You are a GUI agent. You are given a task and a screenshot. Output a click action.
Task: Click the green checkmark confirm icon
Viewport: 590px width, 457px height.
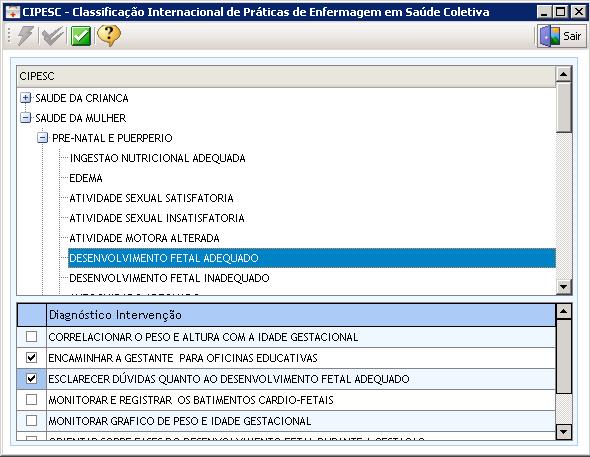(81, 36)
